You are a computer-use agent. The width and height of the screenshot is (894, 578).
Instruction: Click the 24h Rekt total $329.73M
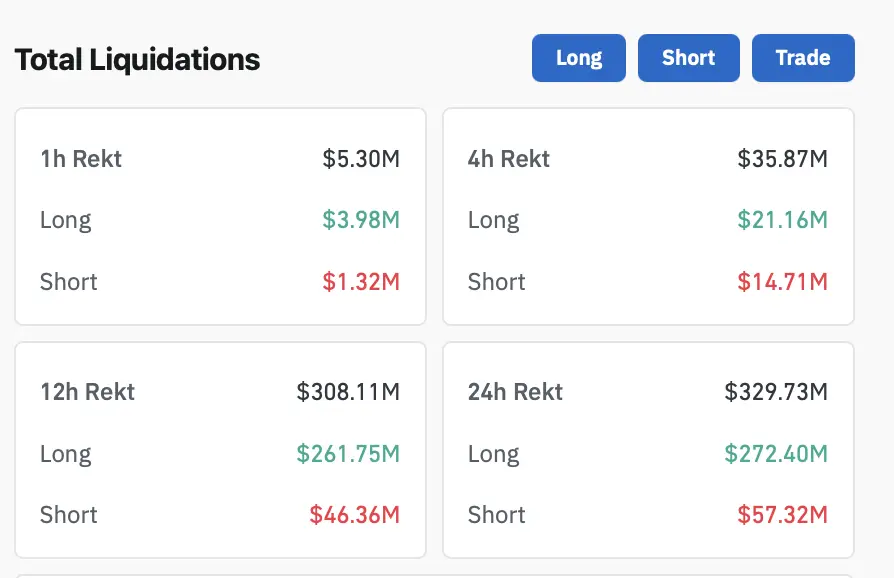click(x=776, y=392)
